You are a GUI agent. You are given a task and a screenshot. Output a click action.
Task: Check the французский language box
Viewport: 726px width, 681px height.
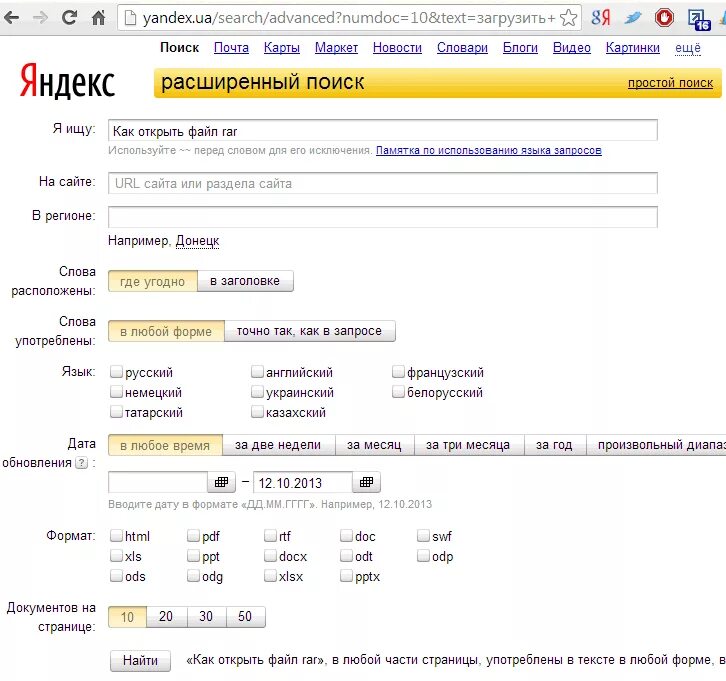[x=398, y=371]
